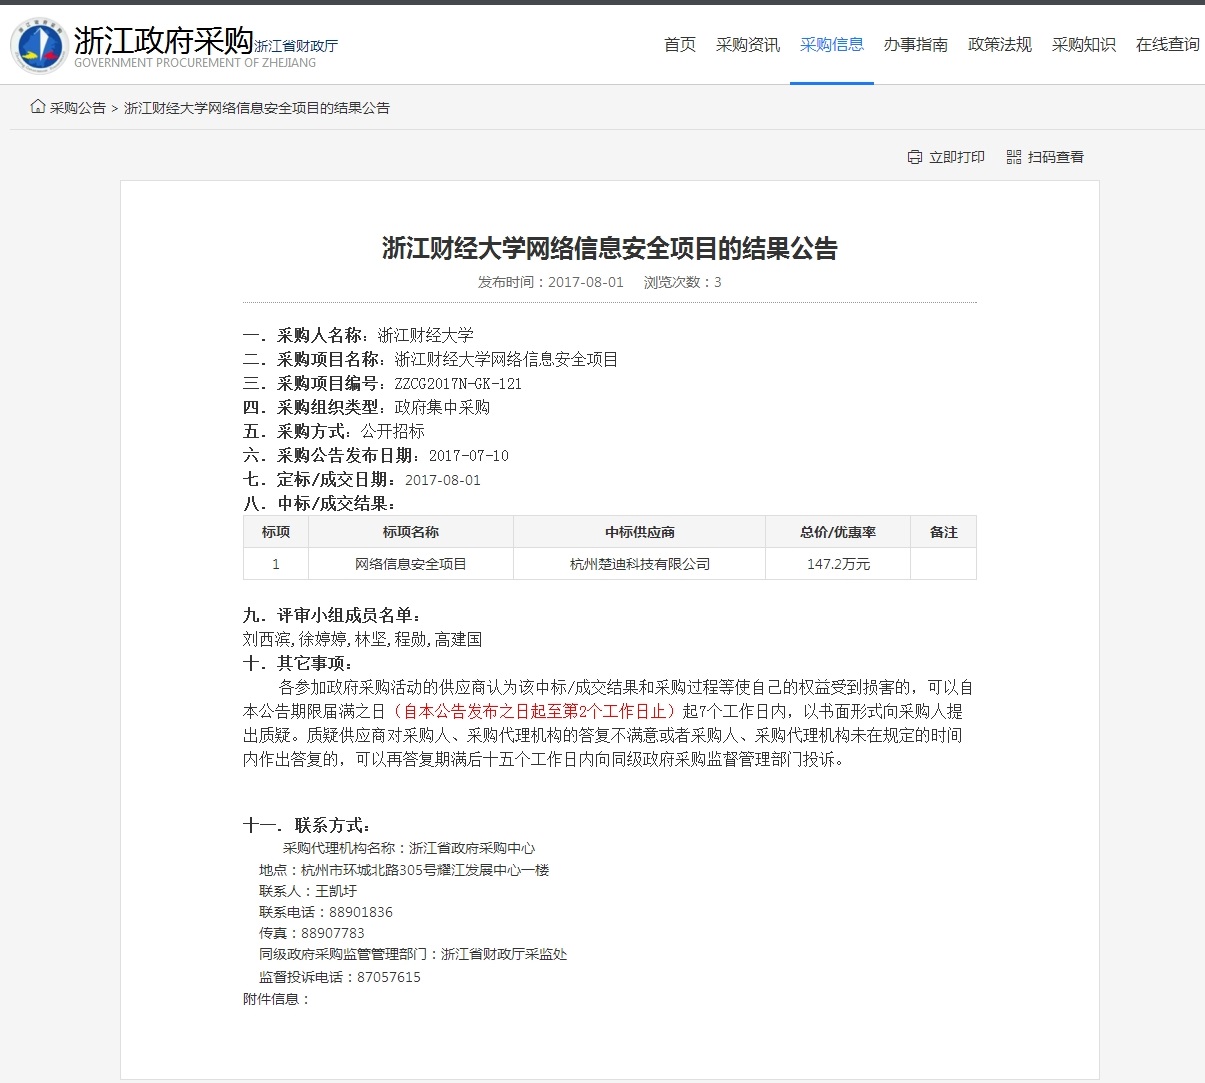Click price cell 147.2万元
The image size is (1205, 1083).
click(x=838, y=564)
